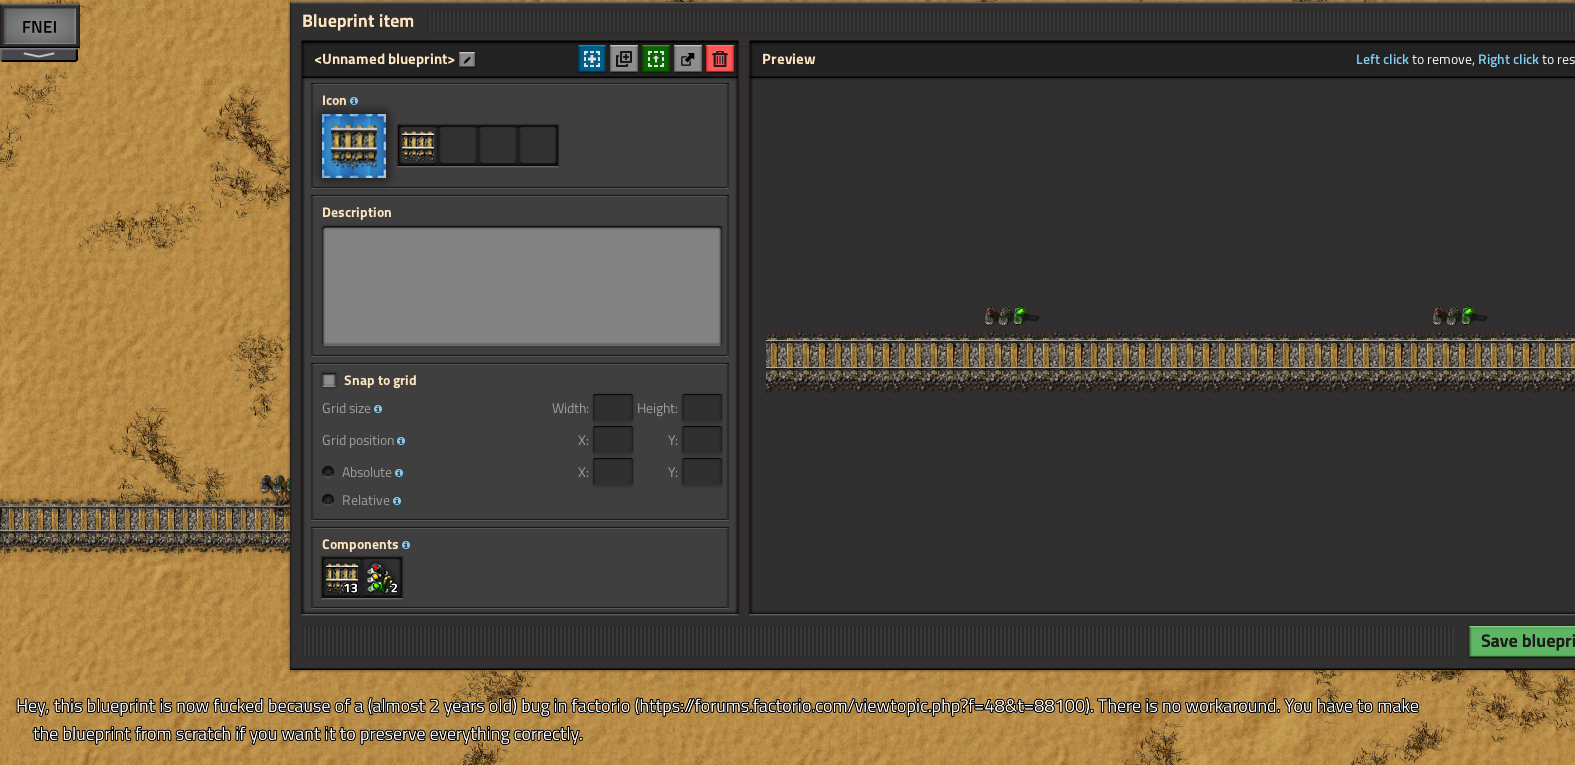This screenshot has height=765, width=1575.
Task: Select the empty second icon slot
Action: click(458, 145)
